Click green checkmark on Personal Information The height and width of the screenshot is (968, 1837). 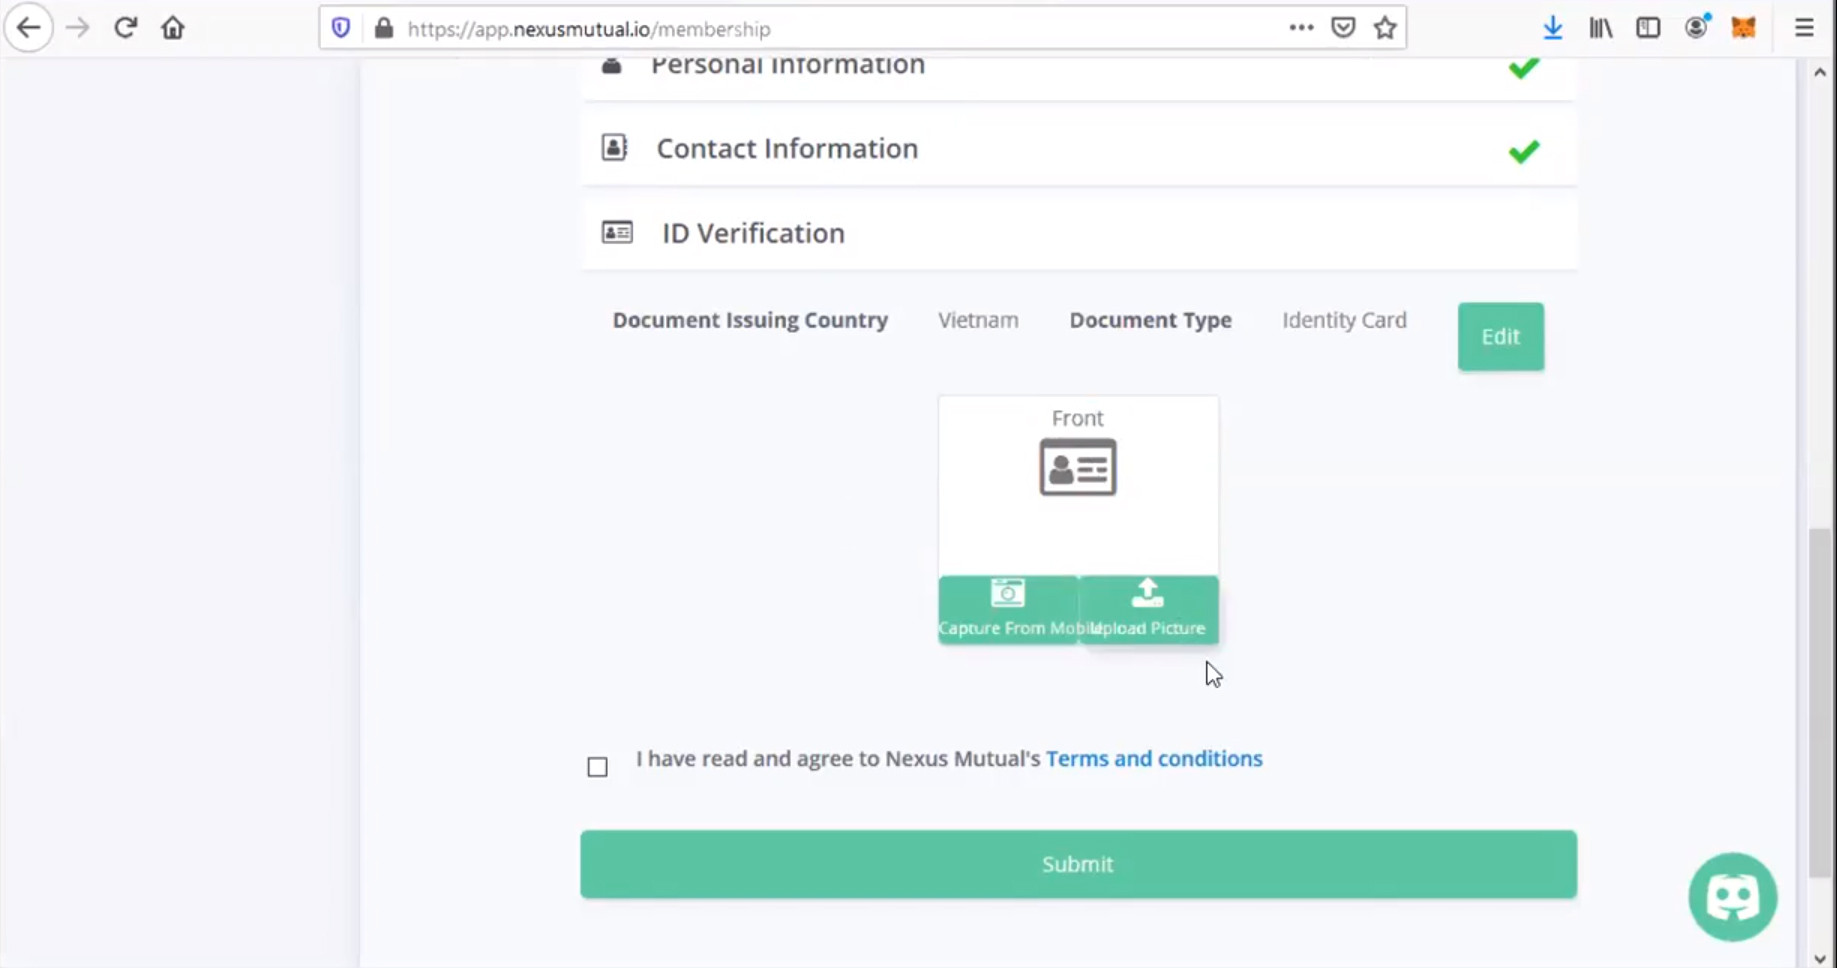(1524, 68)
